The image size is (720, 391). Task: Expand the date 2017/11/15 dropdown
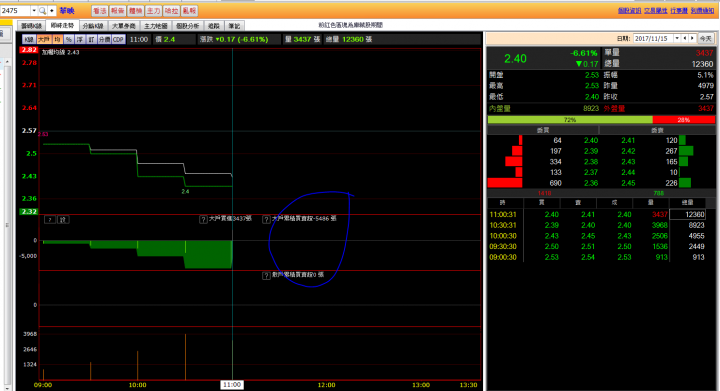pyautogui.click(x=676, y=39)
